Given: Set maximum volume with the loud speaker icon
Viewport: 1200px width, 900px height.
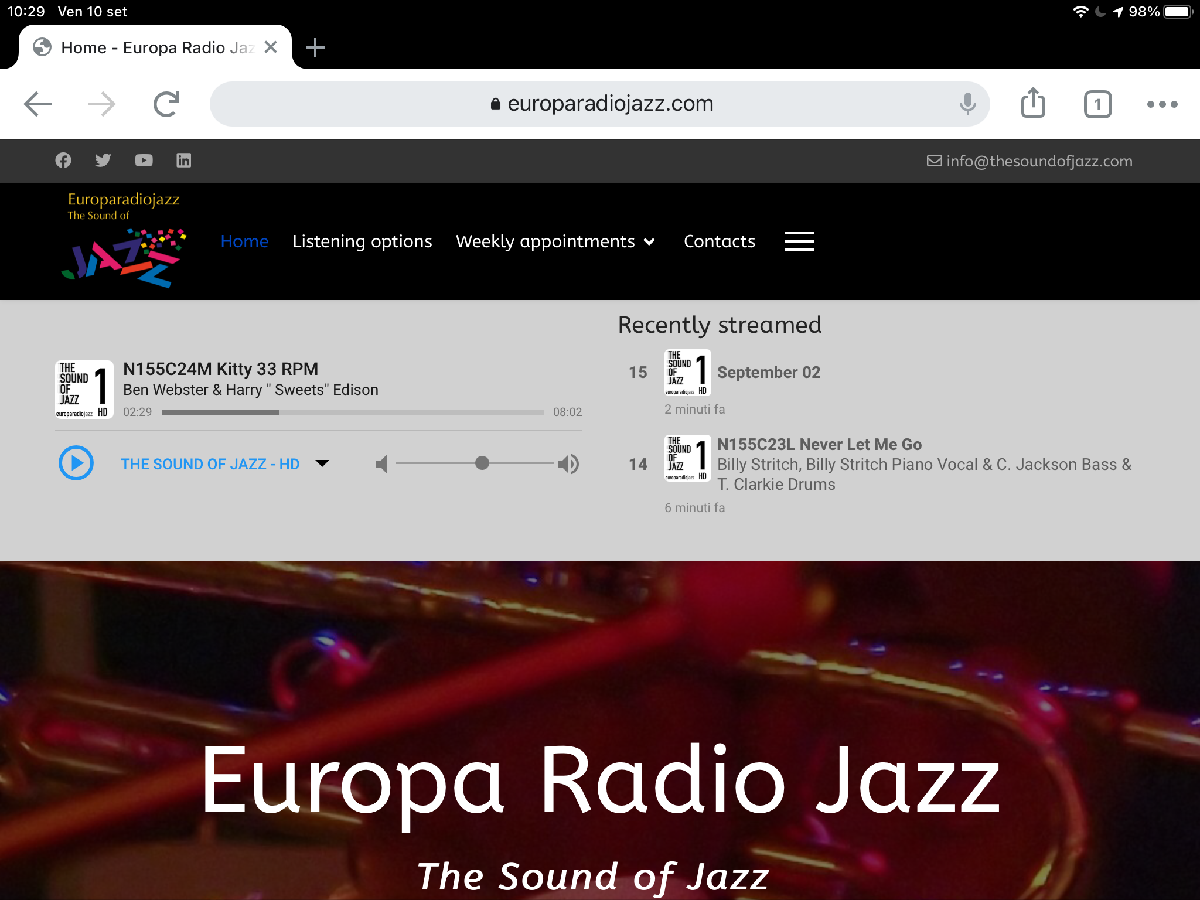Looking at the screenshot, I should click(x=568, y=464).
